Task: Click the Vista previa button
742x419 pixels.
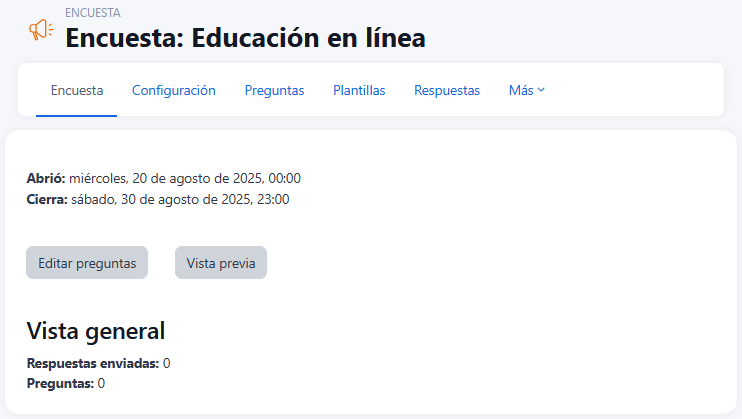Action: (221, 263)
